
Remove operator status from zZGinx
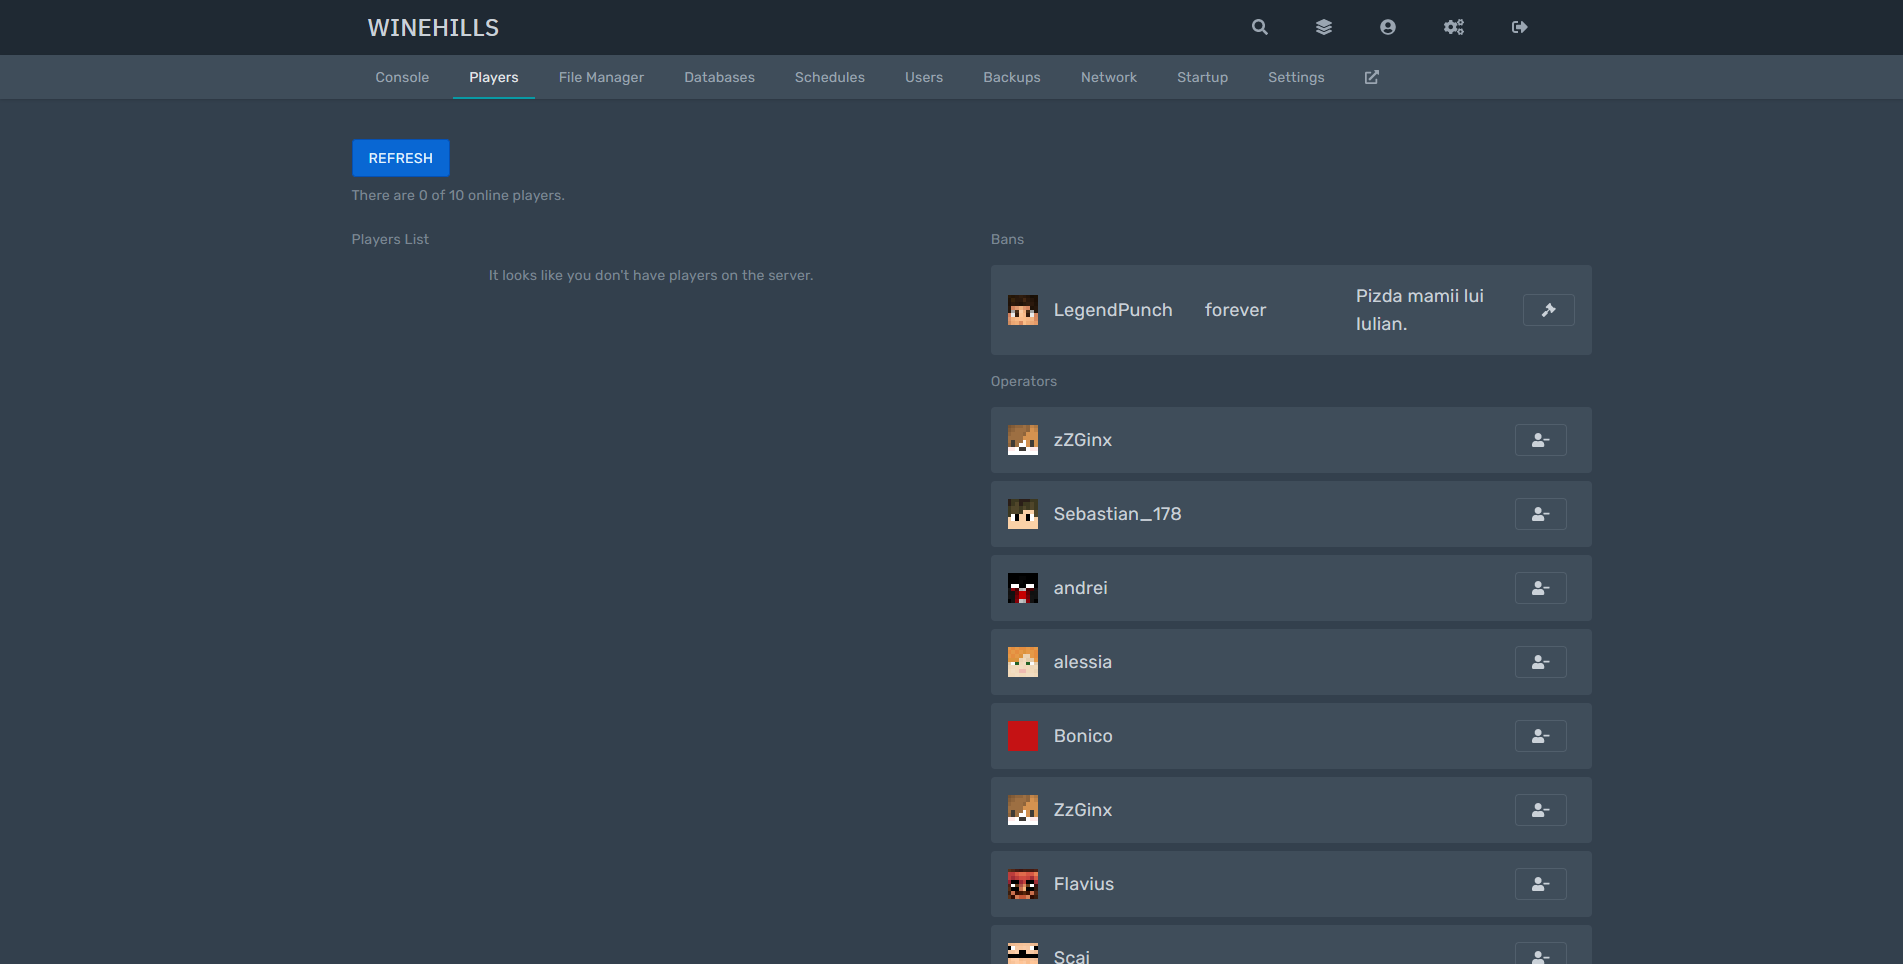tap(1540, 440)
